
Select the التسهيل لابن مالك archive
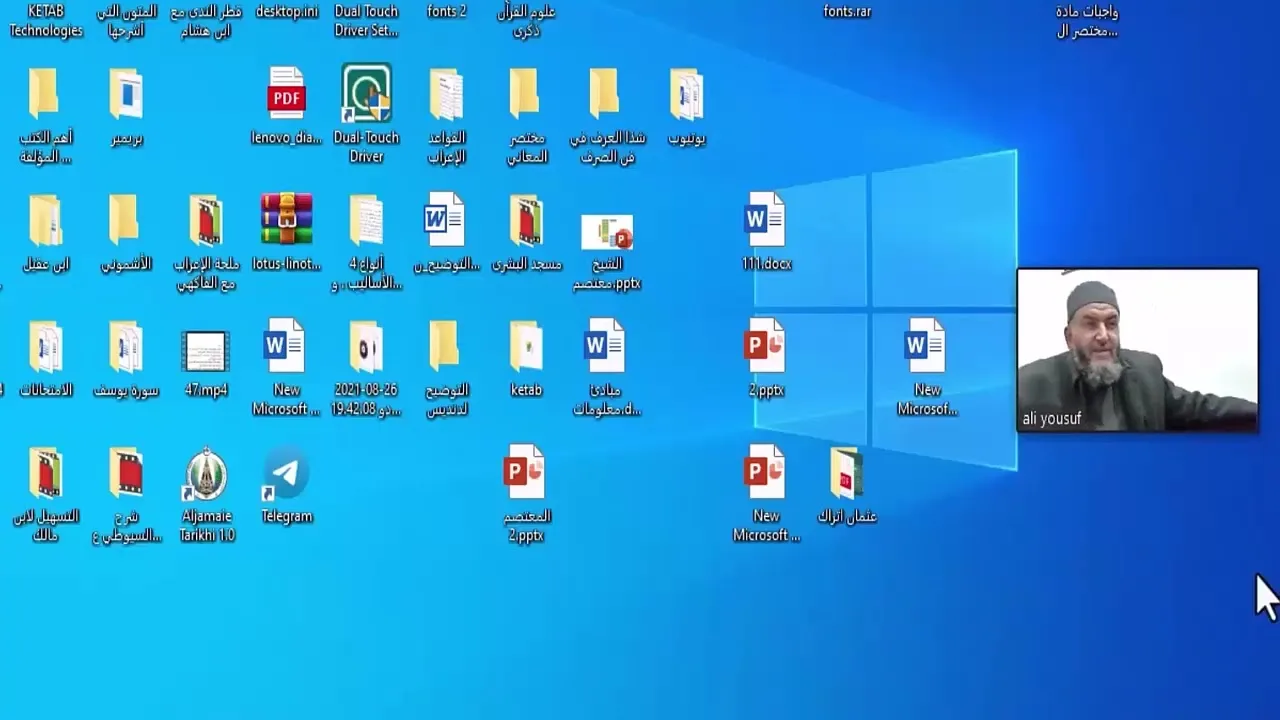(46, 472)
